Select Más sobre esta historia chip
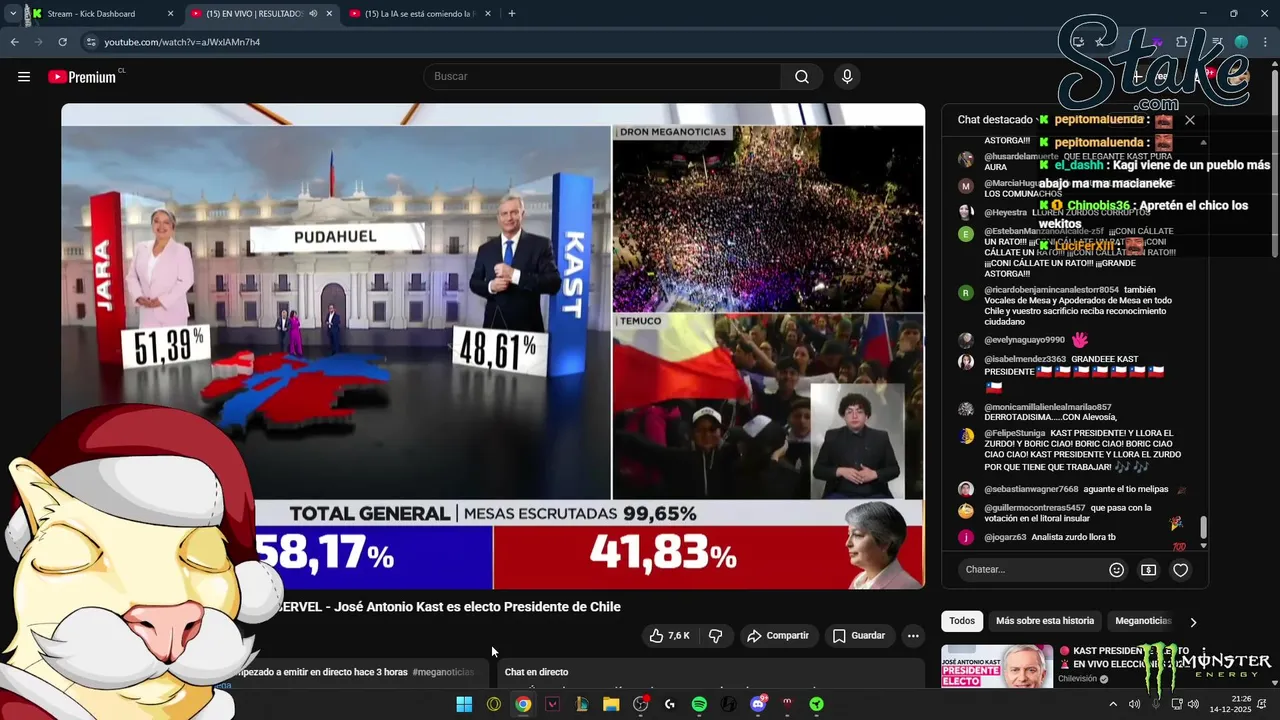This screenshot has width=1280, height=720. point(1045,621)
